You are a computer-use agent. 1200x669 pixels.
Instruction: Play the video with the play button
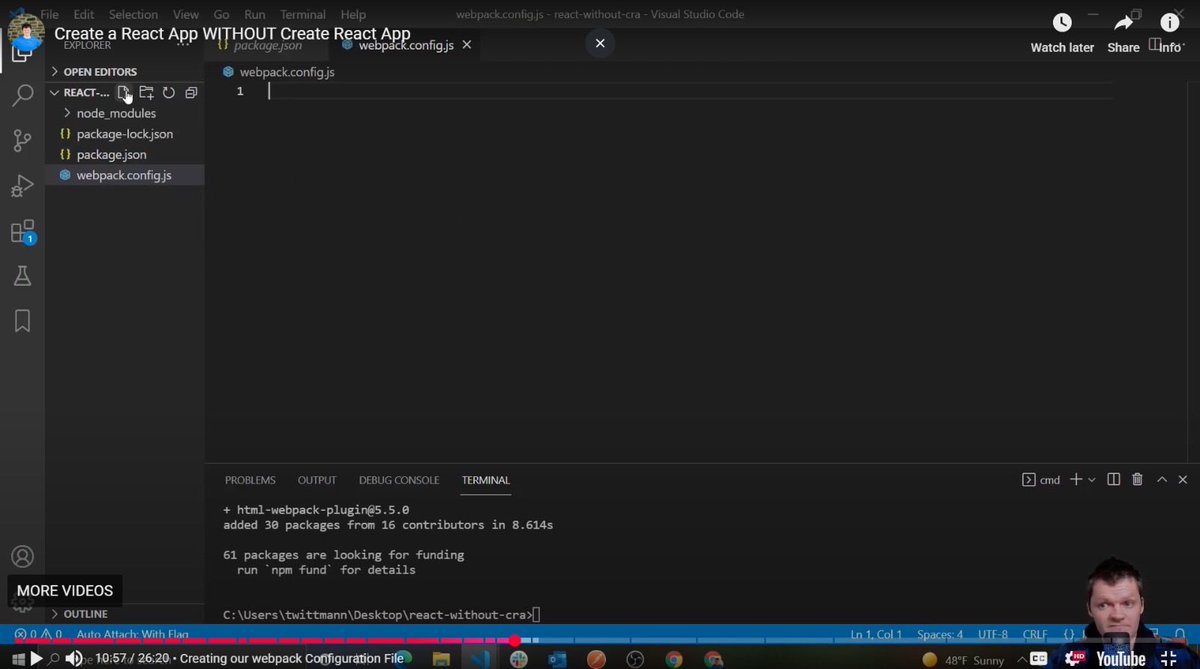[x=36, y=658]
